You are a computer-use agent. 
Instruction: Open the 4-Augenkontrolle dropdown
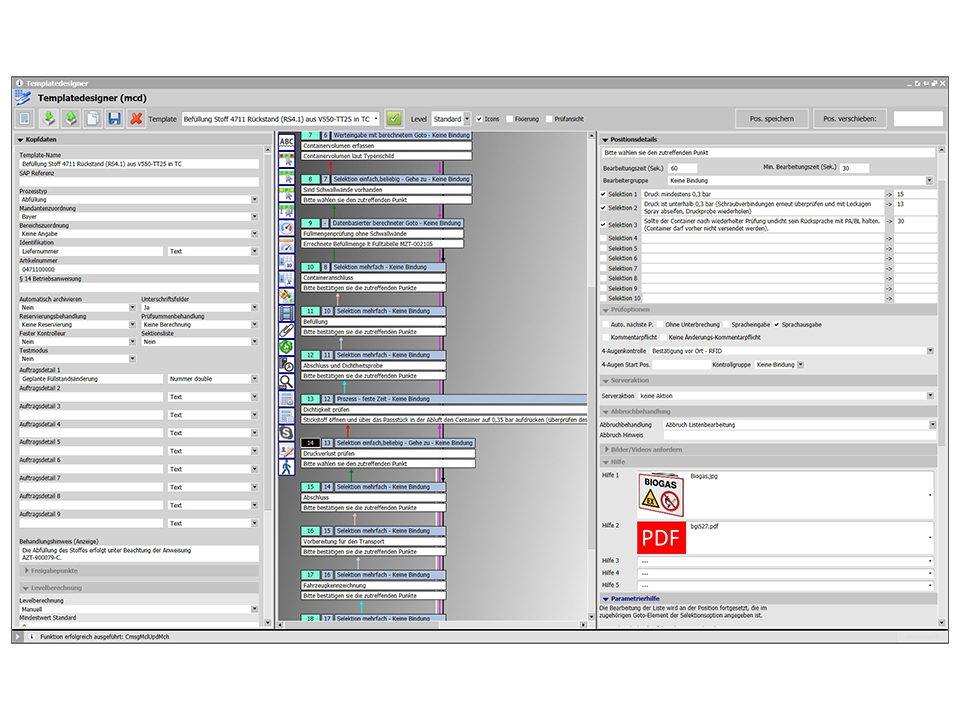point(930,351)
